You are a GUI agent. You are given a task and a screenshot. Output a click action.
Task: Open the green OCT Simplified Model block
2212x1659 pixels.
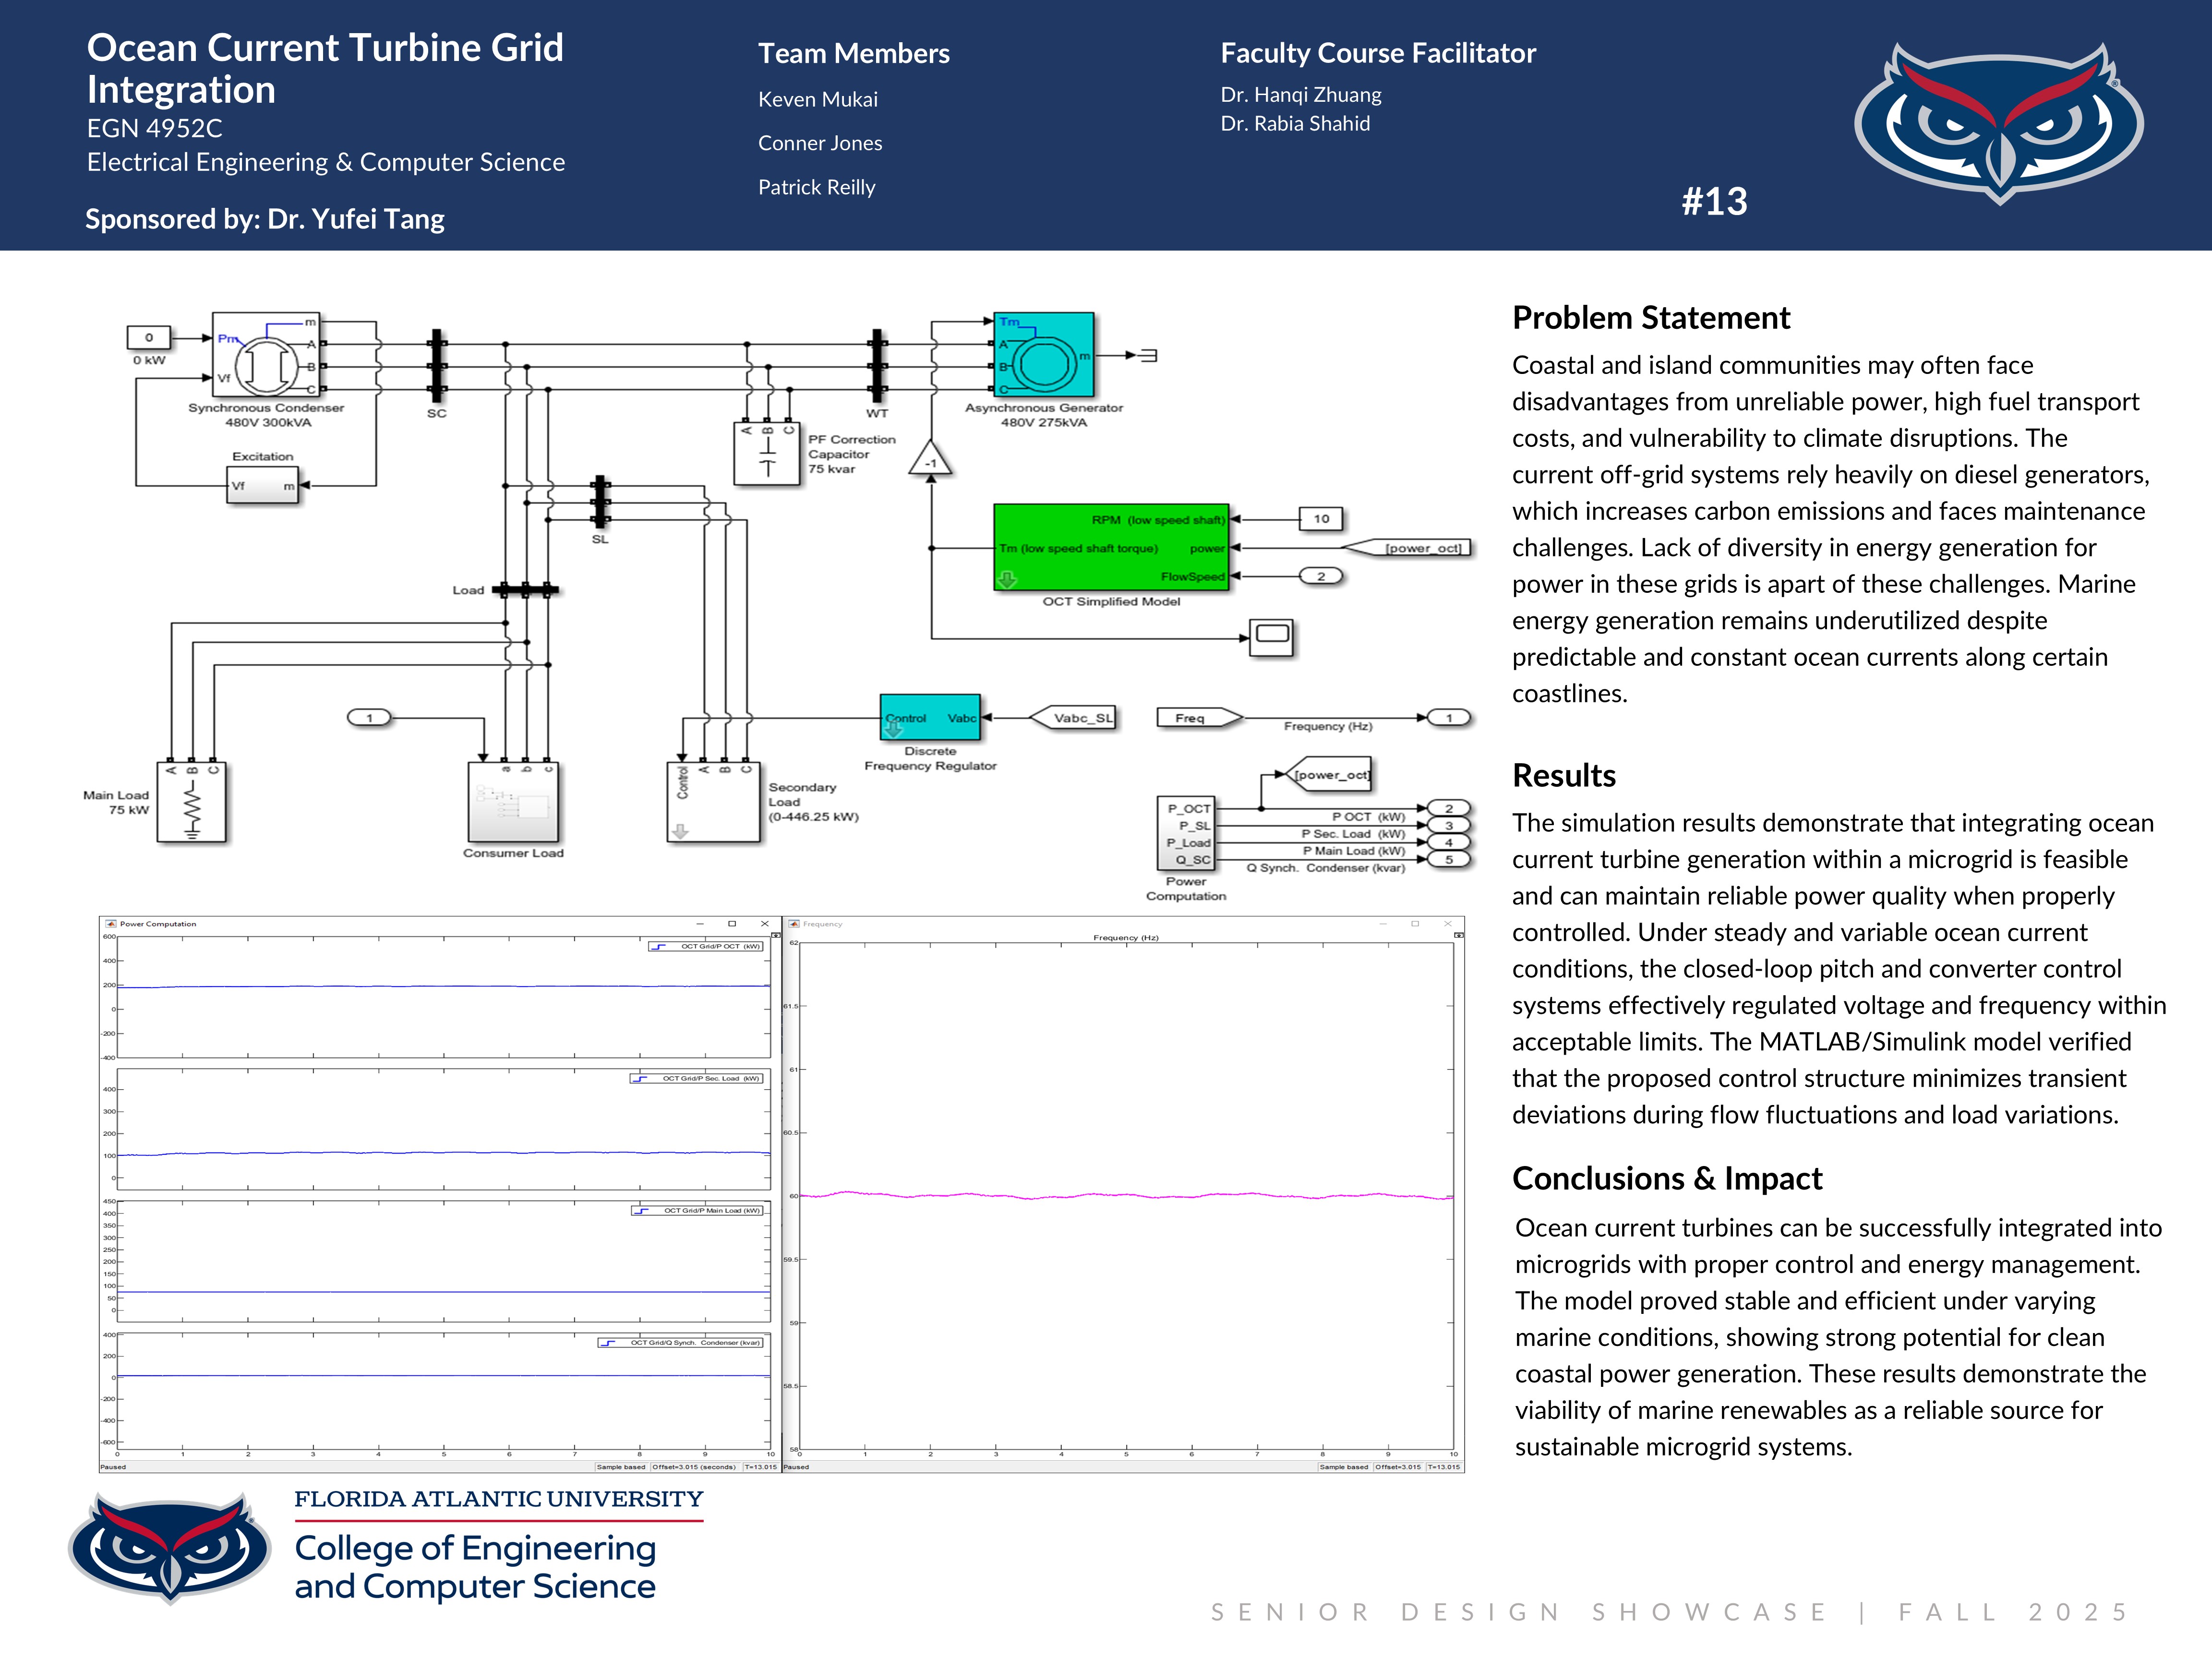click(1110, 547)
